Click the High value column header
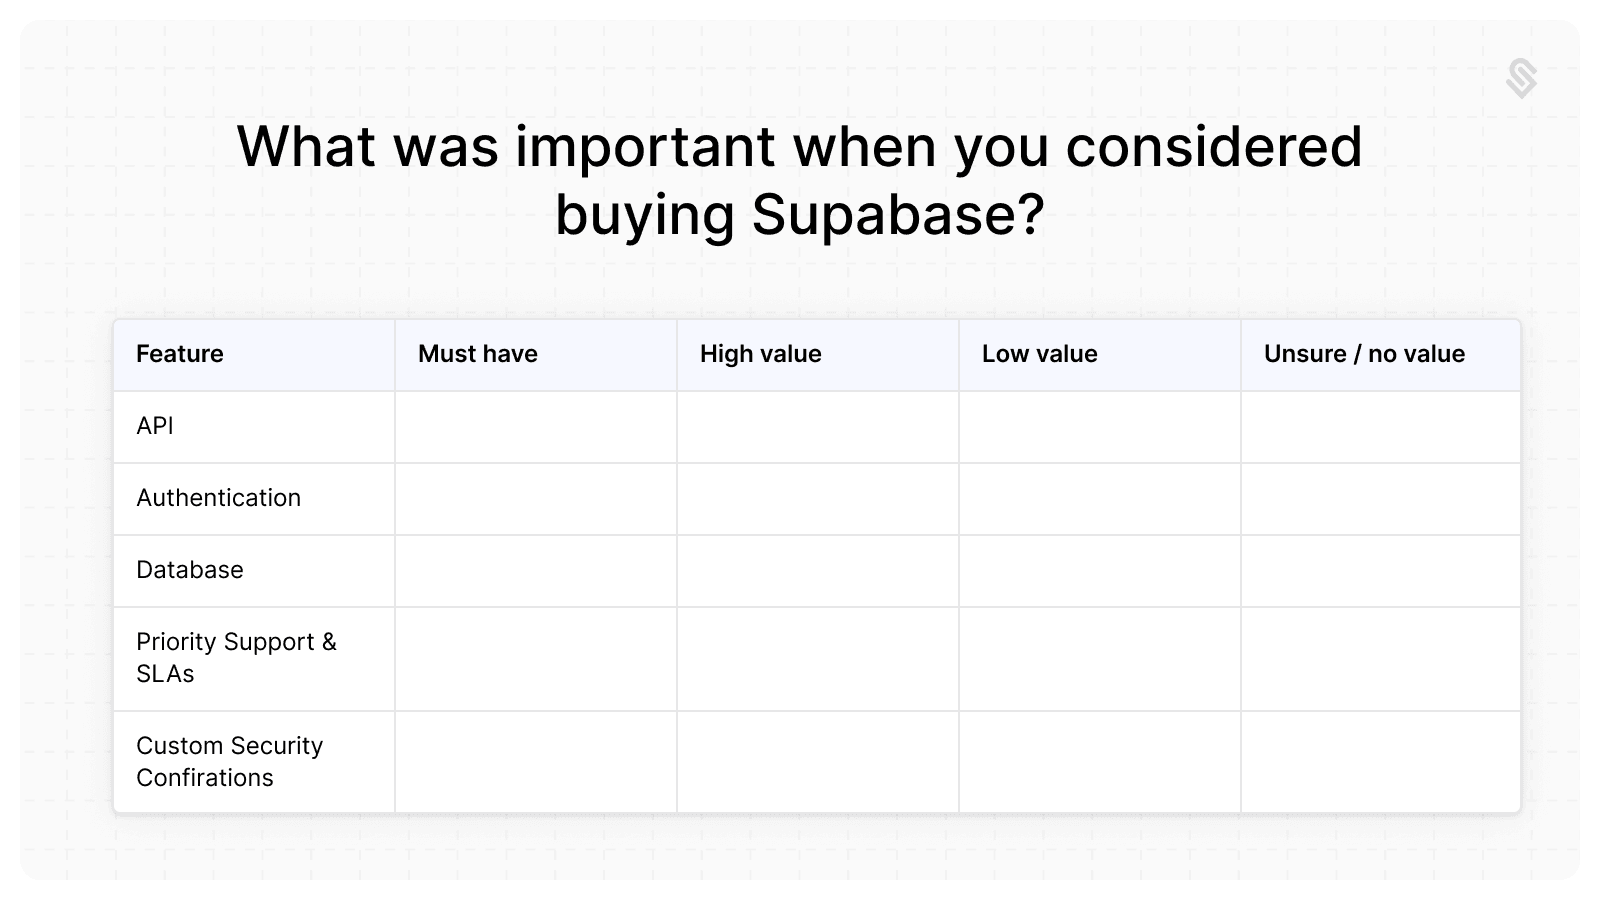 (761, 354)
